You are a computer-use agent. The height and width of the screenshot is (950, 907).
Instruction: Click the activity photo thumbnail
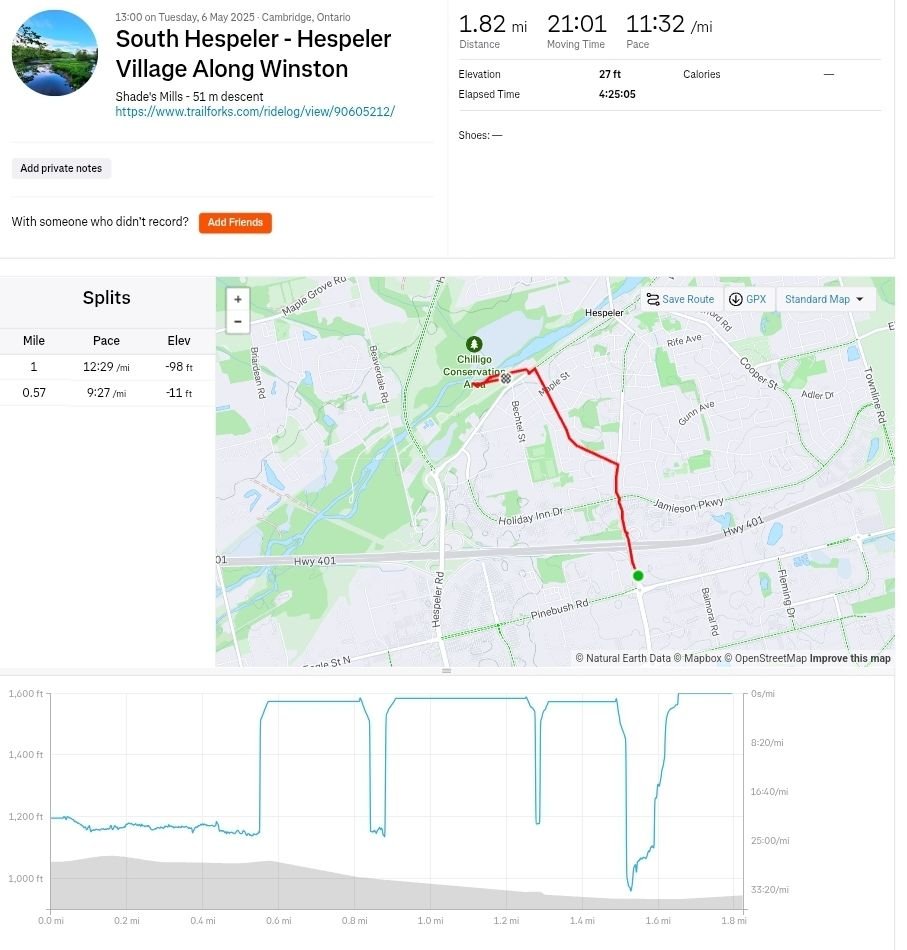tap(55, 53)
